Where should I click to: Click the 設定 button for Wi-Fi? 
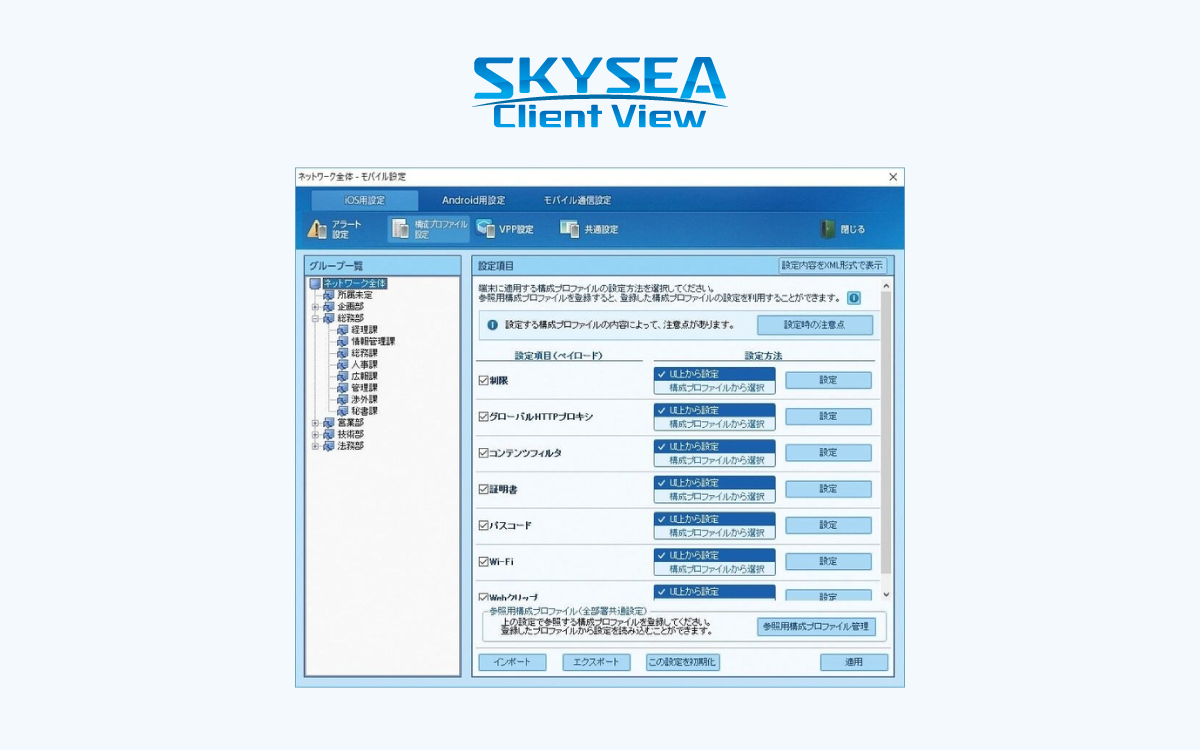(x=828, y=561)
